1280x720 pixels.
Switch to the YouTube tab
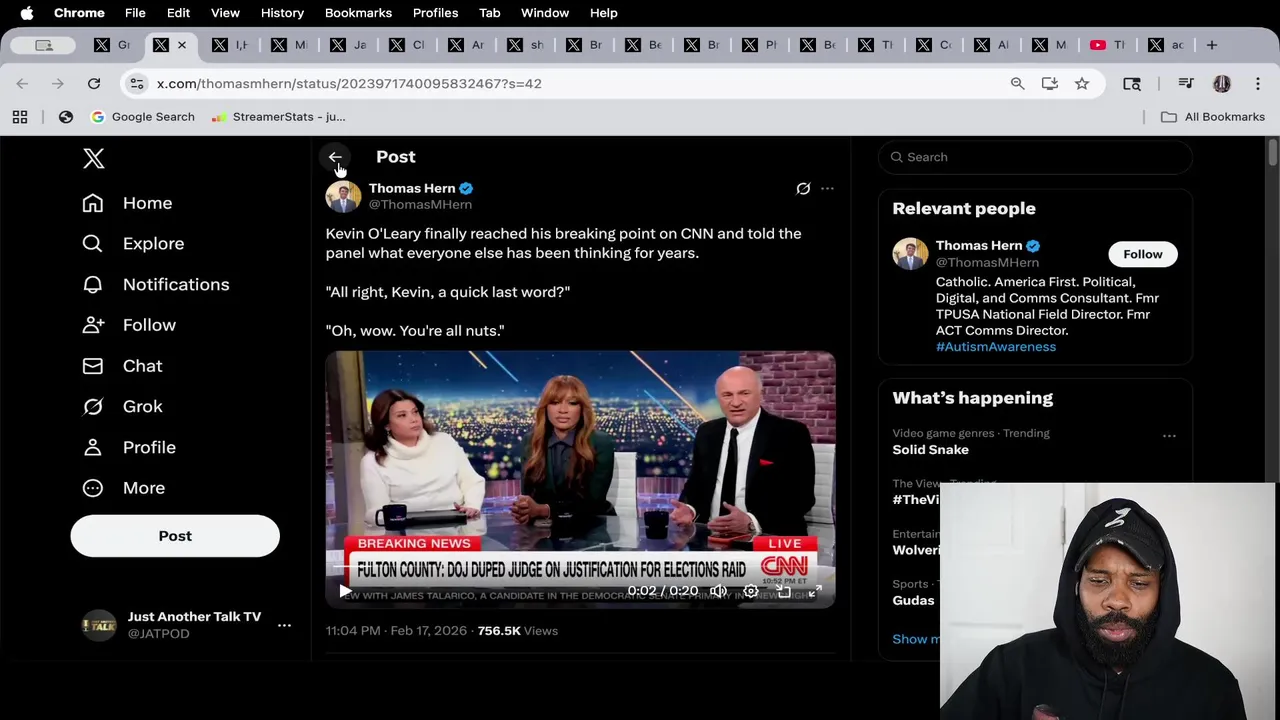pos(1109,45)
